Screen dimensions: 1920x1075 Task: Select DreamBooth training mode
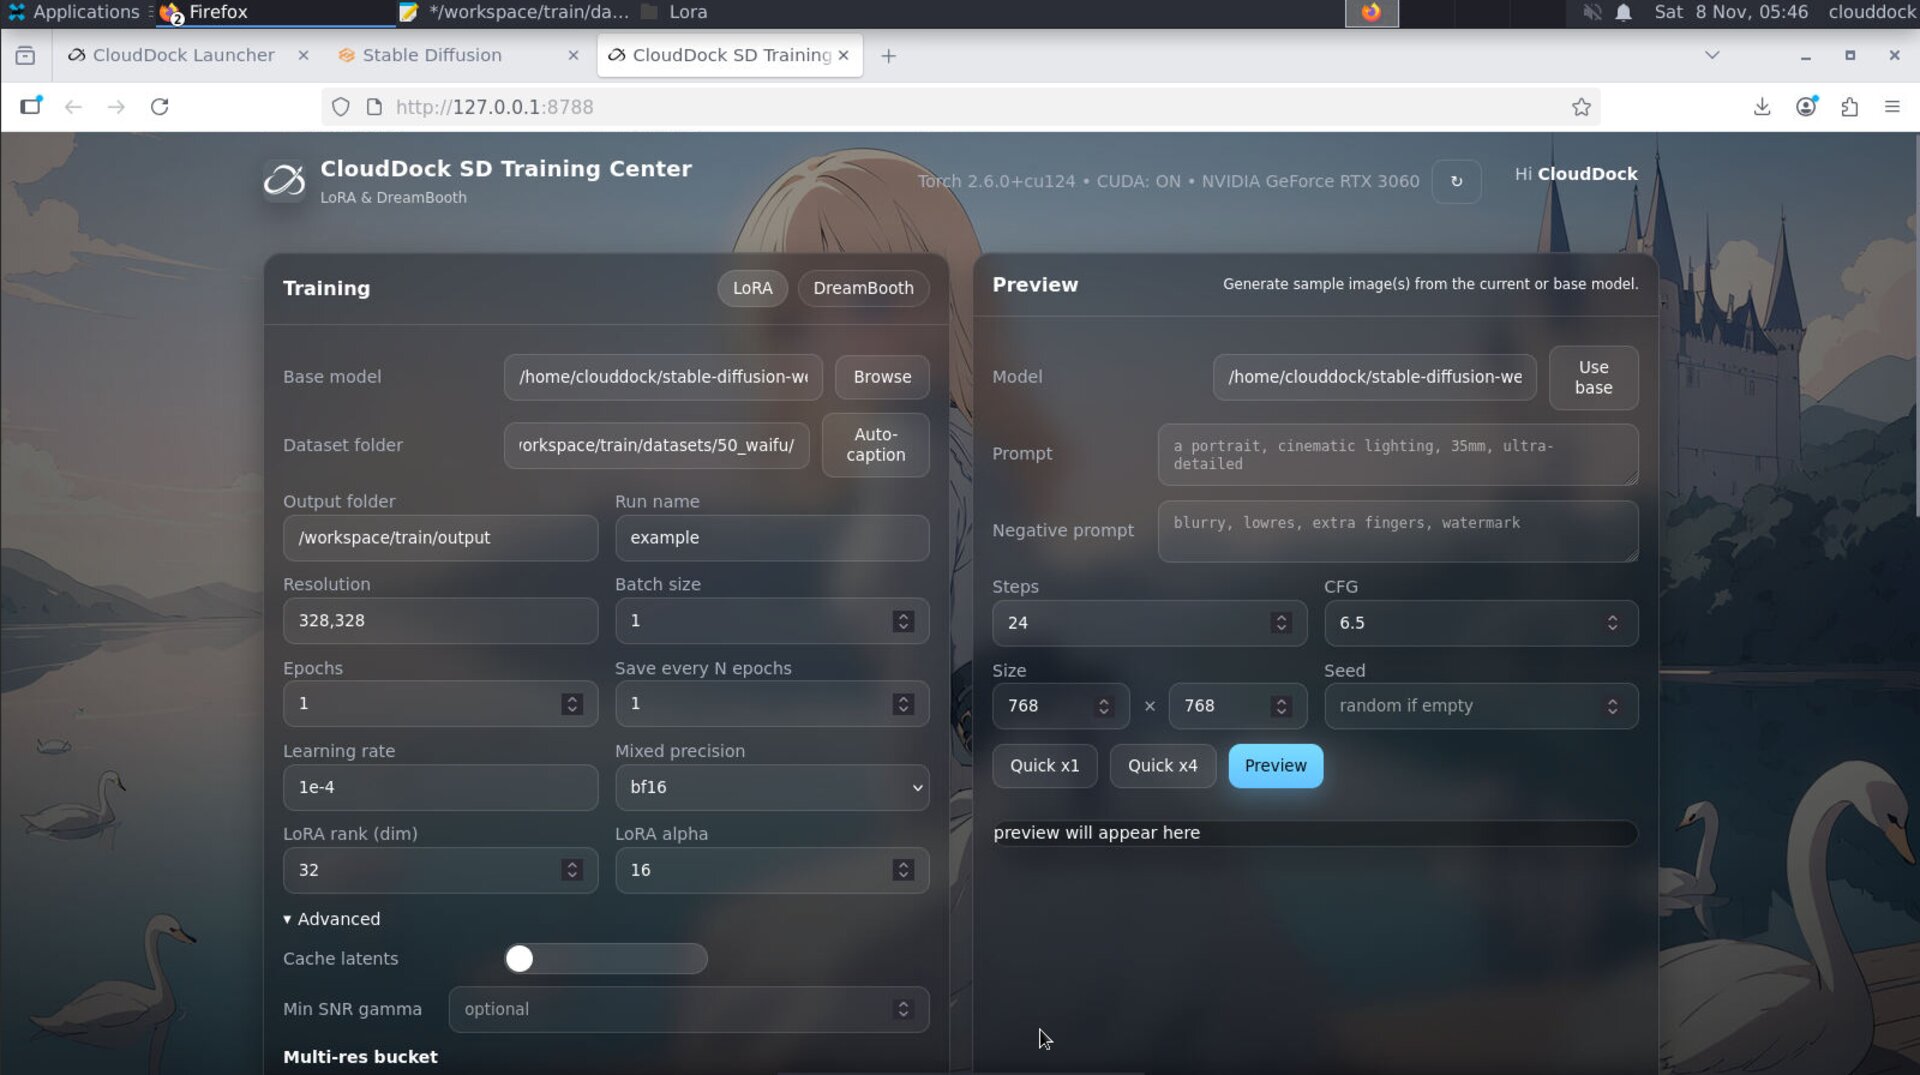pos(863,288)
